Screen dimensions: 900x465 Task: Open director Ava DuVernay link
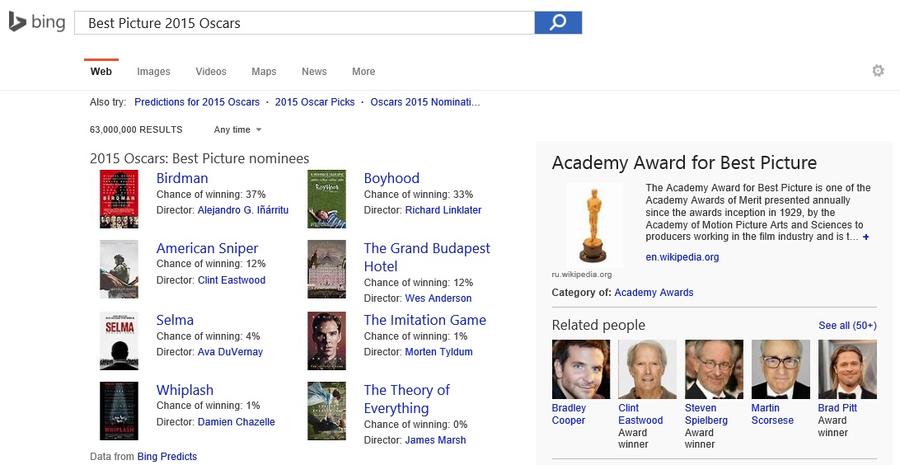pyautogui.click(x=230, y=352)
